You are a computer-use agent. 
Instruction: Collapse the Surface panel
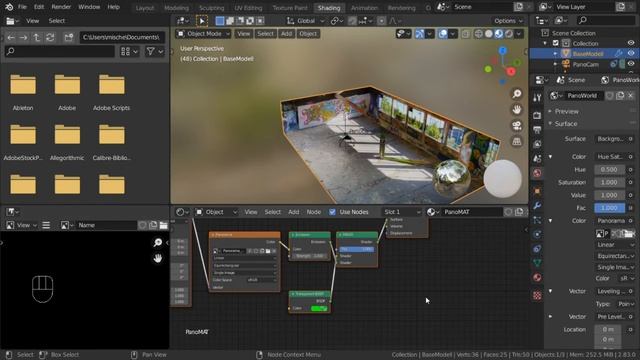point(551,124)
